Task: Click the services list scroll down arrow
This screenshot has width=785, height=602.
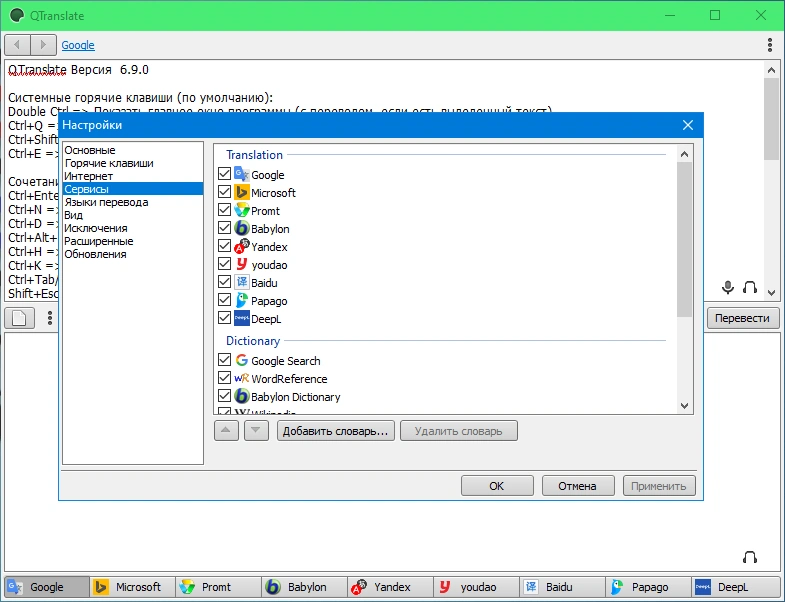Action: pos(684,406)
